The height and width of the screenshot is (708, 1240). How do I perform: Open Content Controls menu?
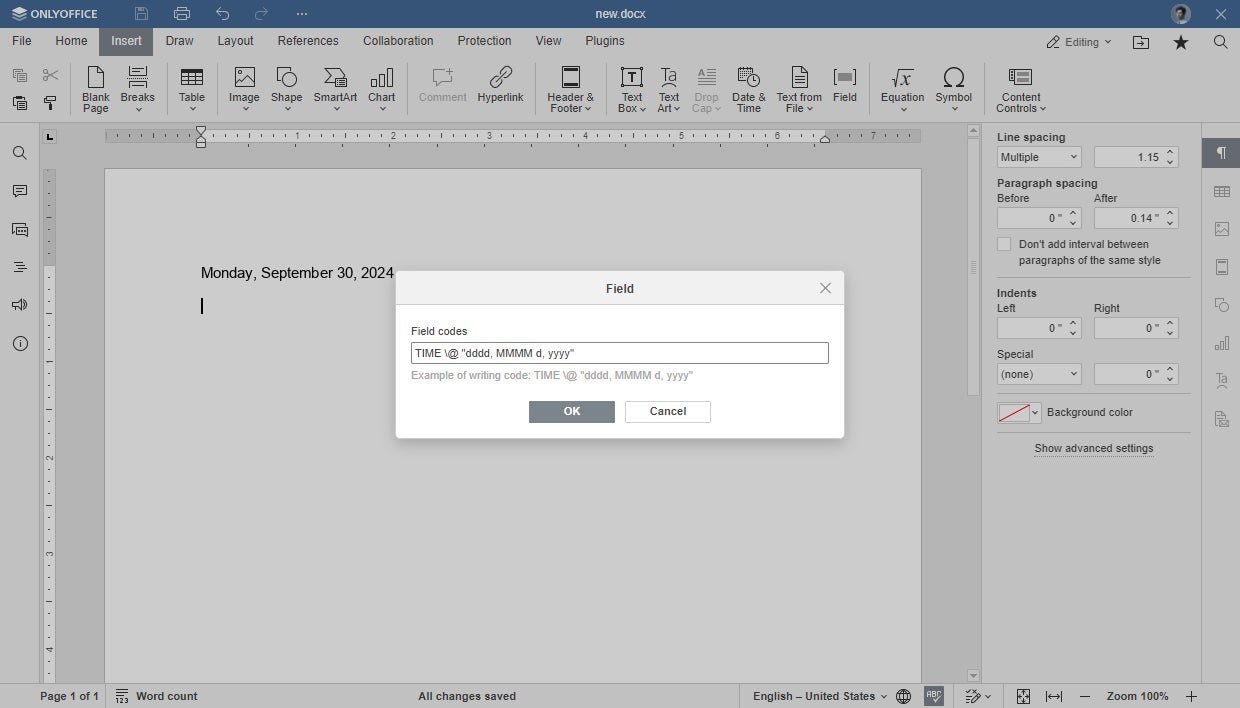tap(1021, 90)
